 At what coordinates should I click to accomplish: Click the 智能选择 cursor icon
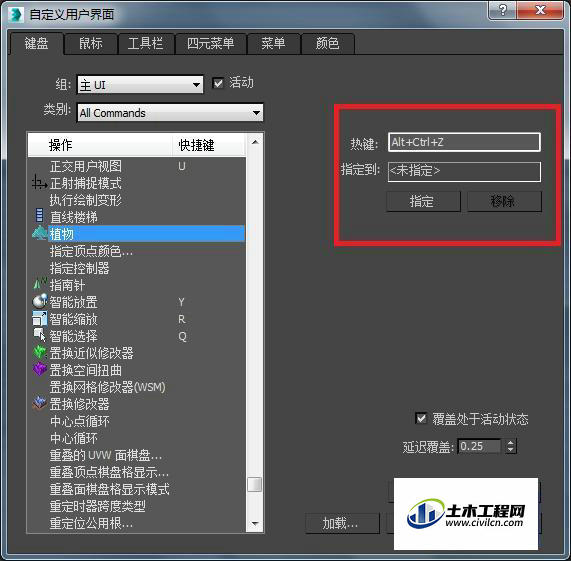40,335
